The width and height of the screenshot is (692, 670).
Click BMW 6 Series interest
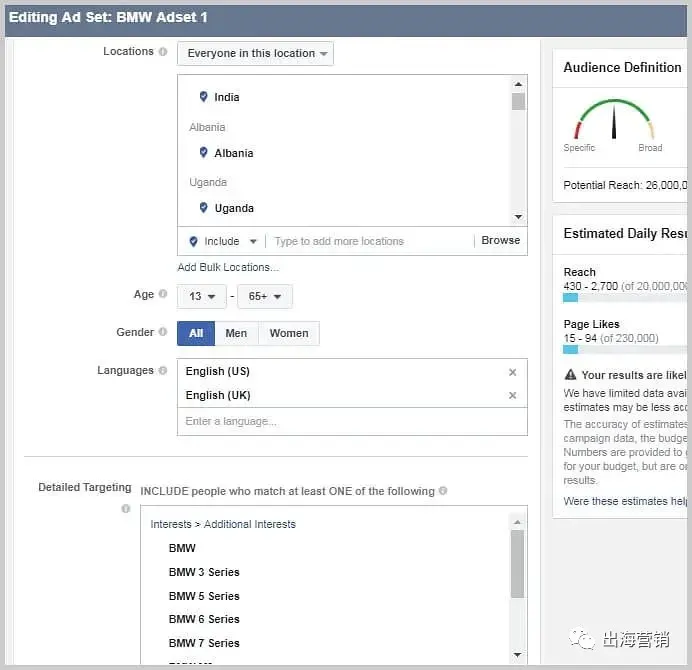click(204, 619)
